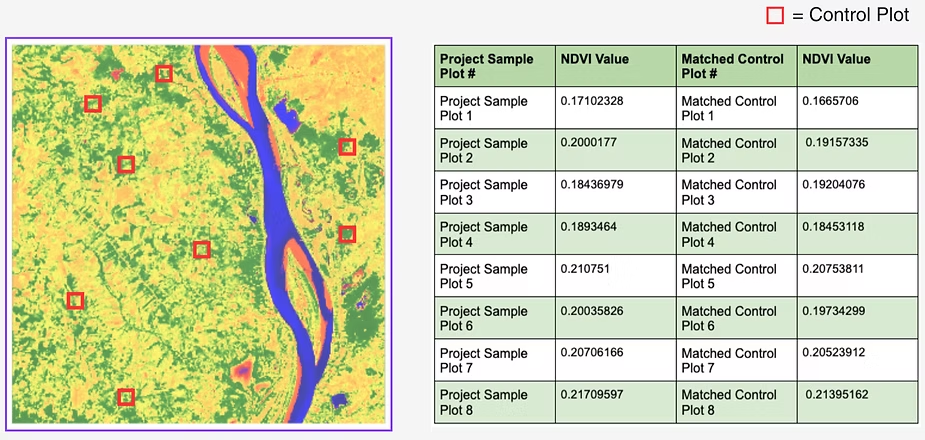This screenshot has height=440, width=925.
Task: Select the "Matched Control Plot 8" cell
Action: click(736, 402)
